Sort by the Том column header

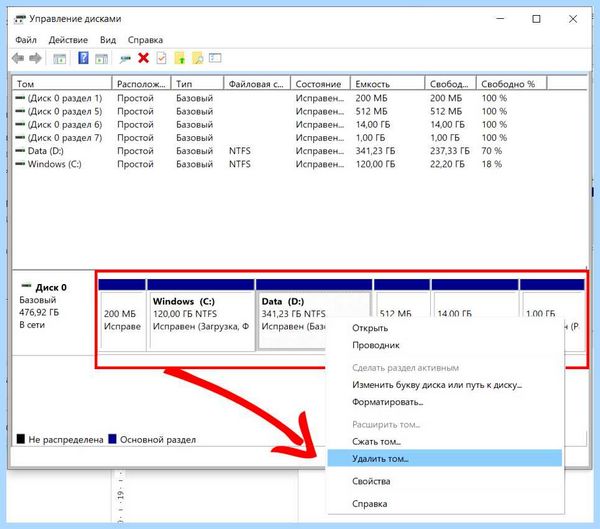coord(62,83)
